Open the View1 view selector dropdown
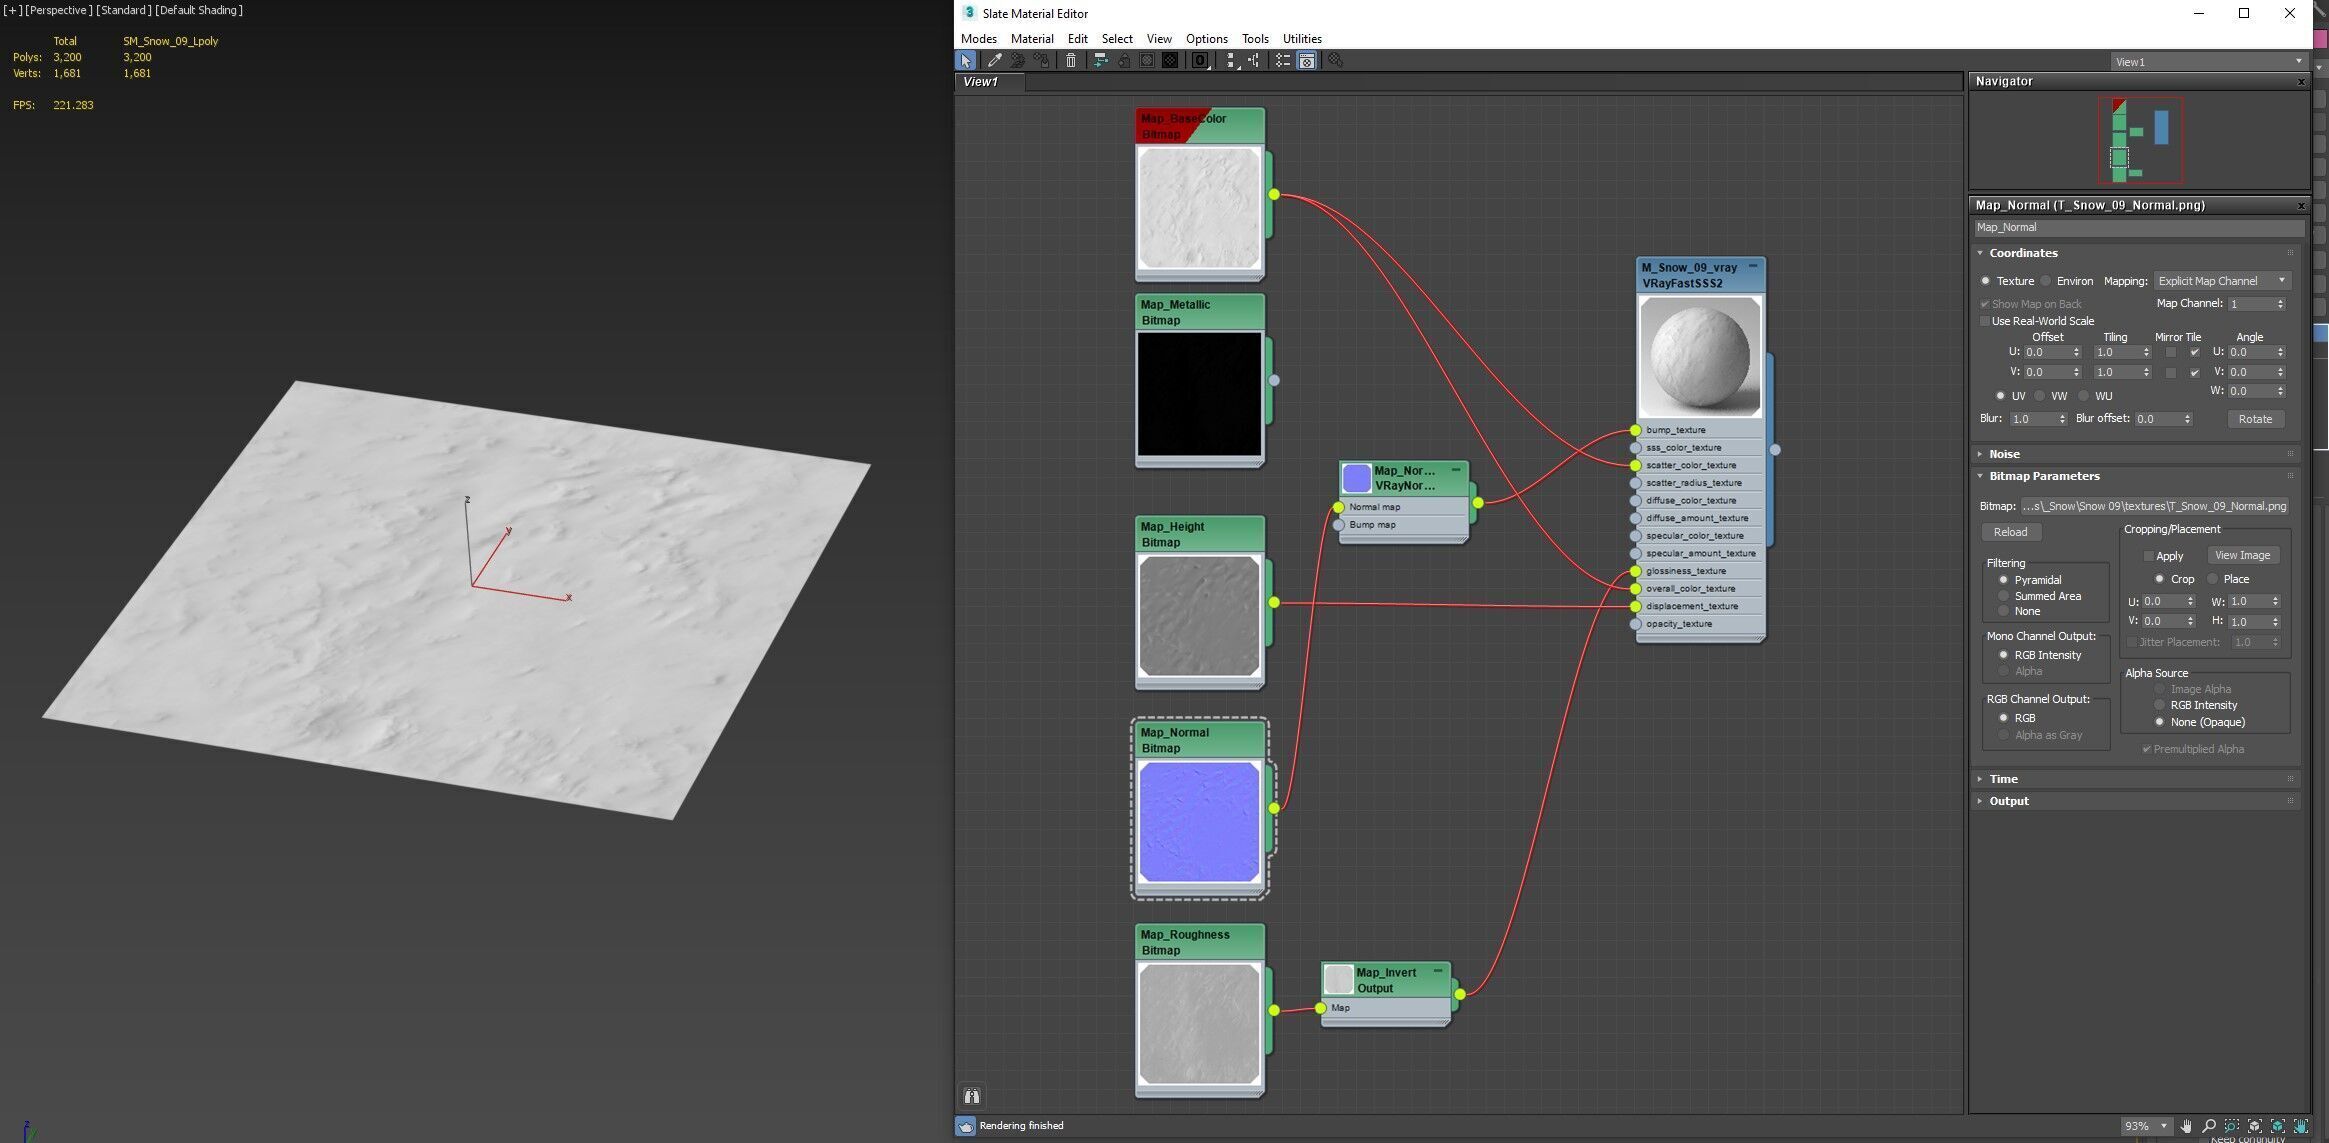2329x1143 pixels. pyautogui.click(x=2208, y=62)
